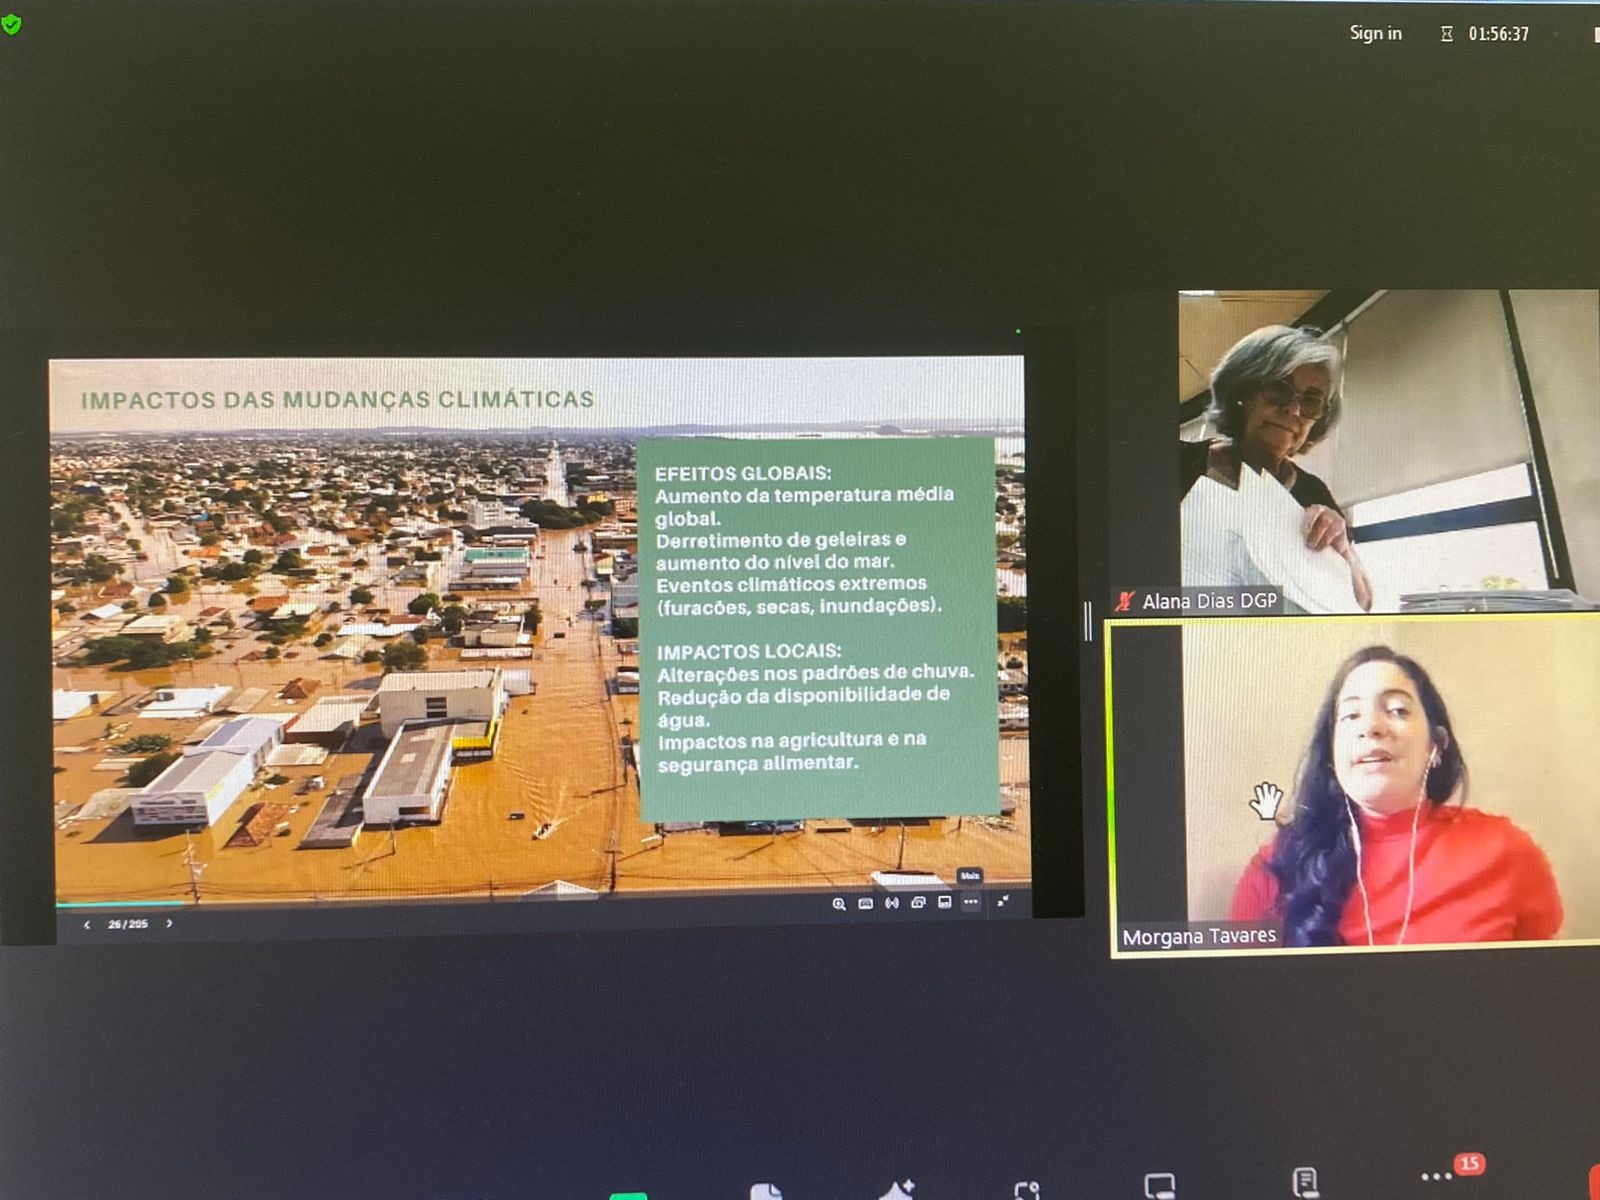Screen dimensions: 1600x1200
Task: Click the AI sparkle icon in meeting toolbar
Action: click(896, 1189)
